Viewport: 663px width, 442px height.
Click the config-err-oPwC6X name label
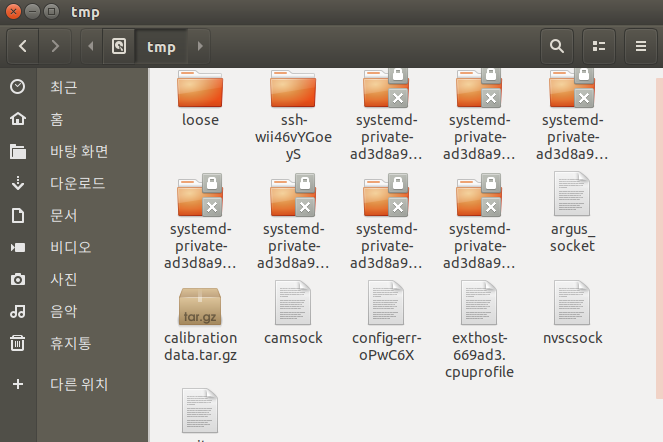(386, 346)
